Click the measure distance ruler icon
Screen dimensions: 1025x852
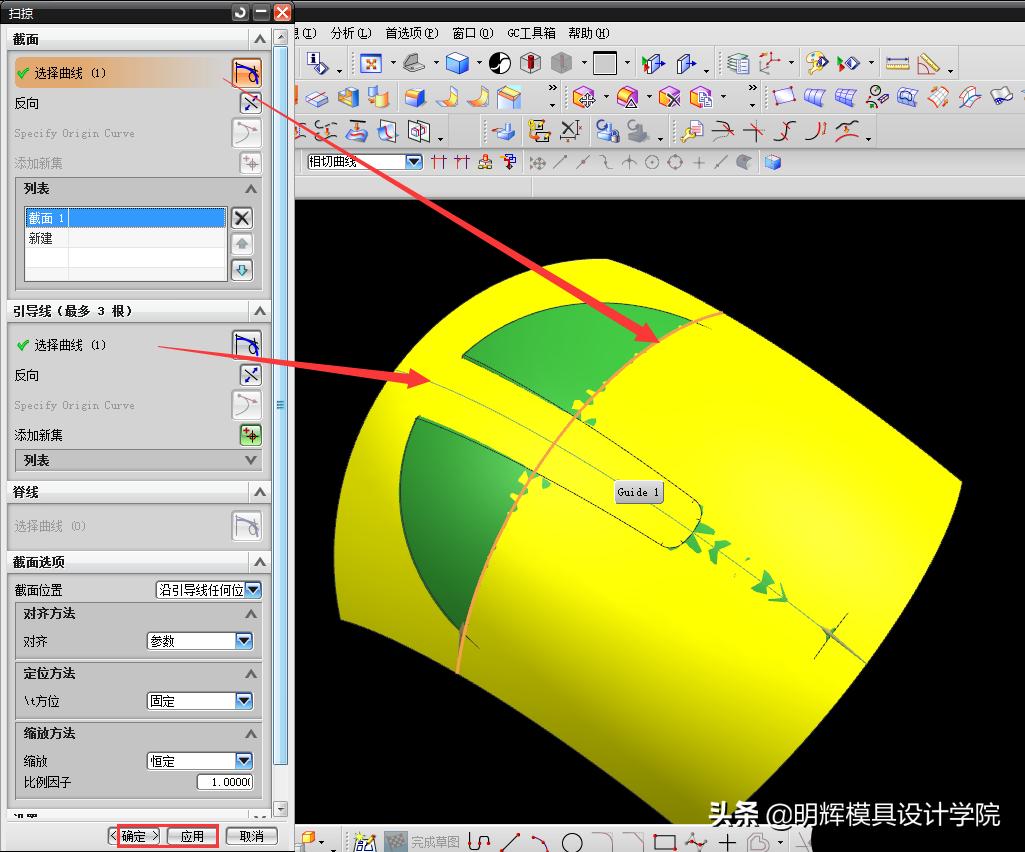(x=897, y=64)
